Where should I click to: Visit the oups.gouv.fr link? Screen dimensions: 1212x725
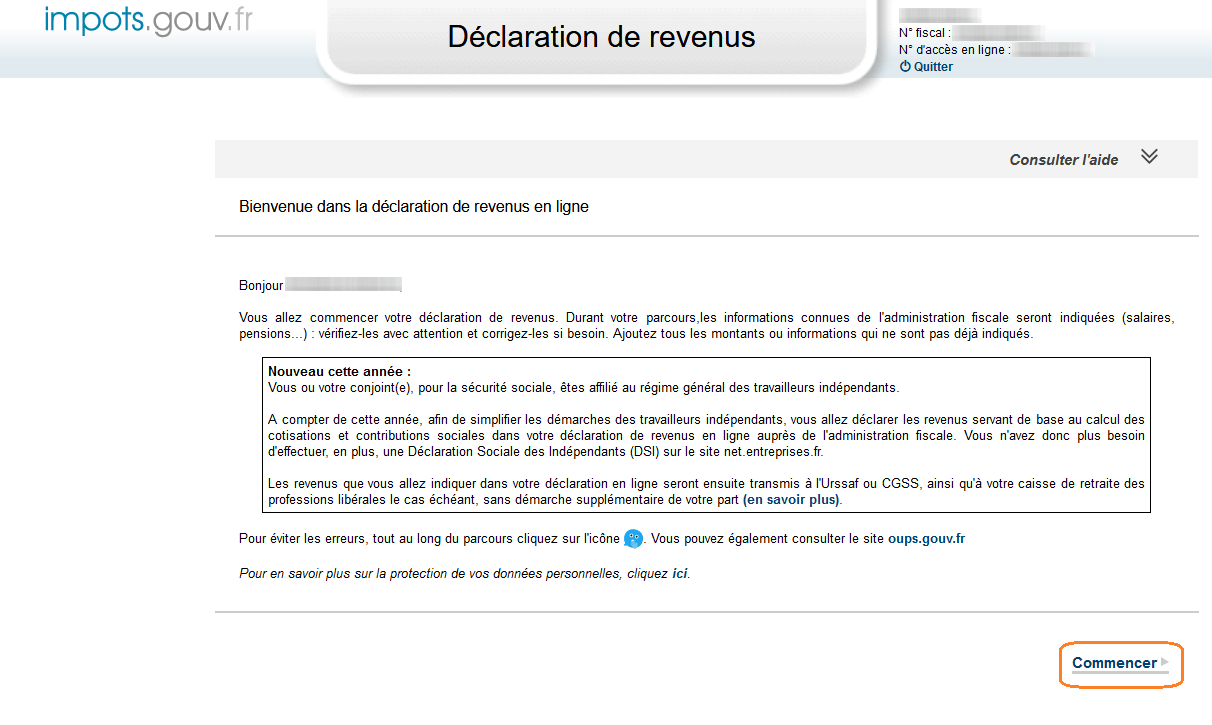tap(926, 539)
